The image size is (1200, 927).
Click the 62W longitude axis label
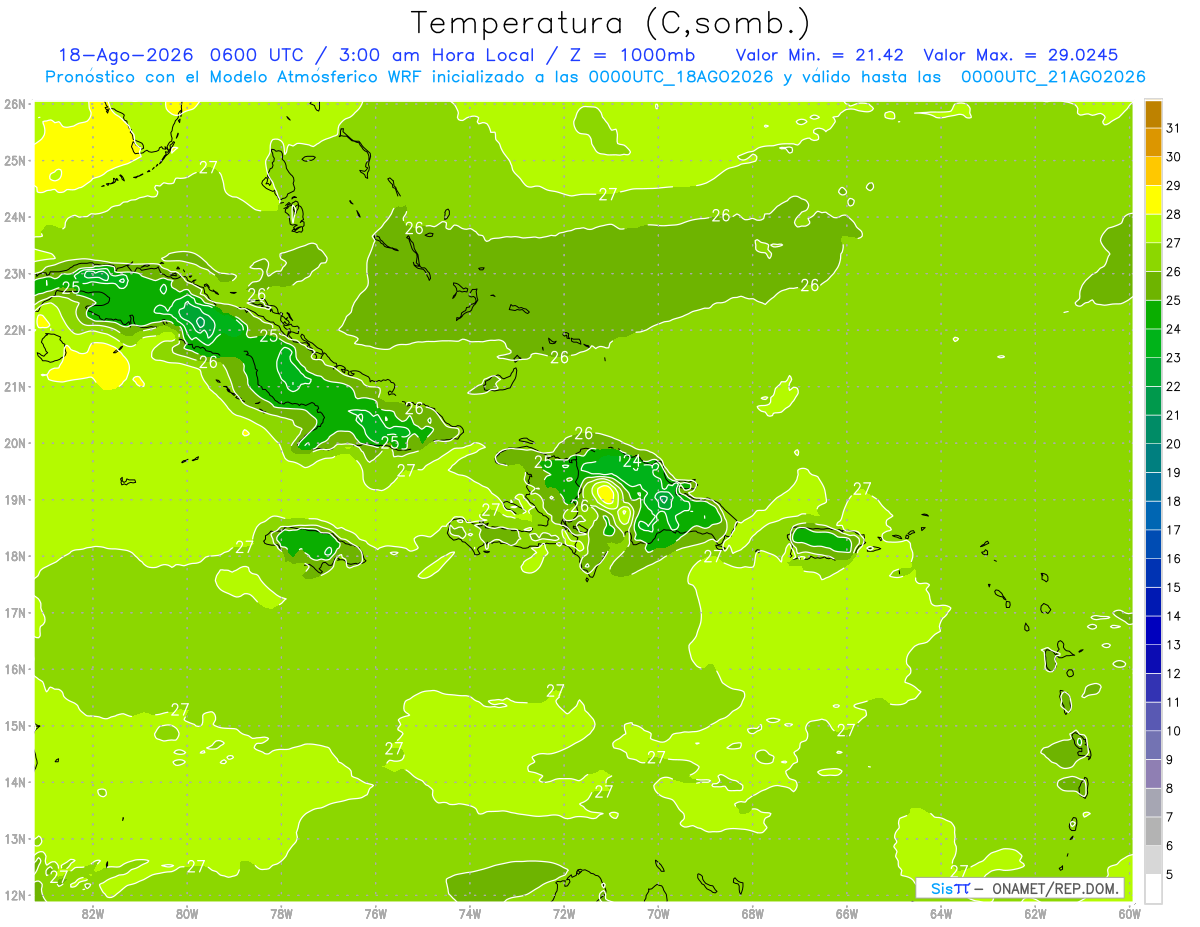(x=1036, y=913)
